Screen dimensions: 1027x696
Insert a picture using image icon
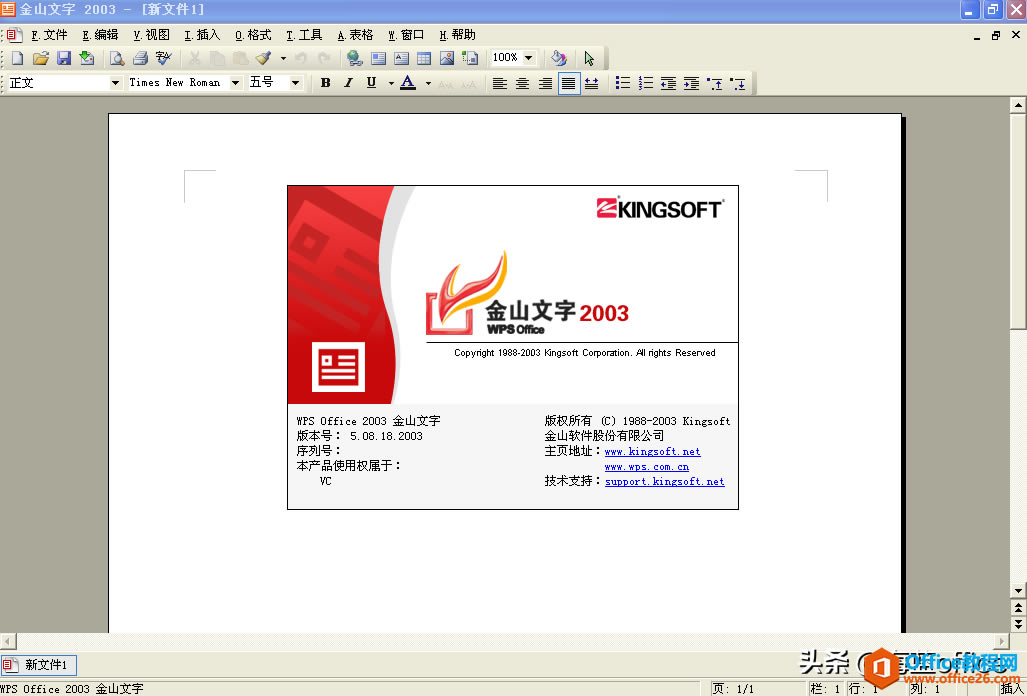coord(447,58)
